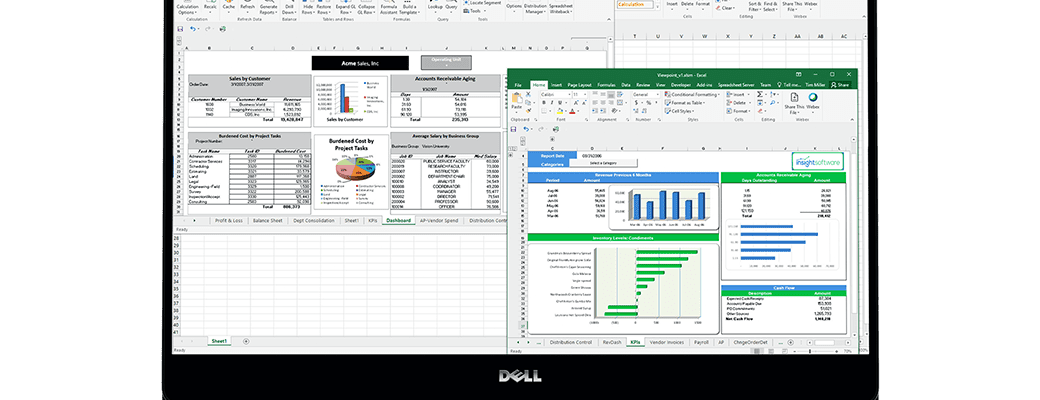Click Tell me search in Viewpoint ribbon
1040x400 pixels.
[x=790, y=85]
